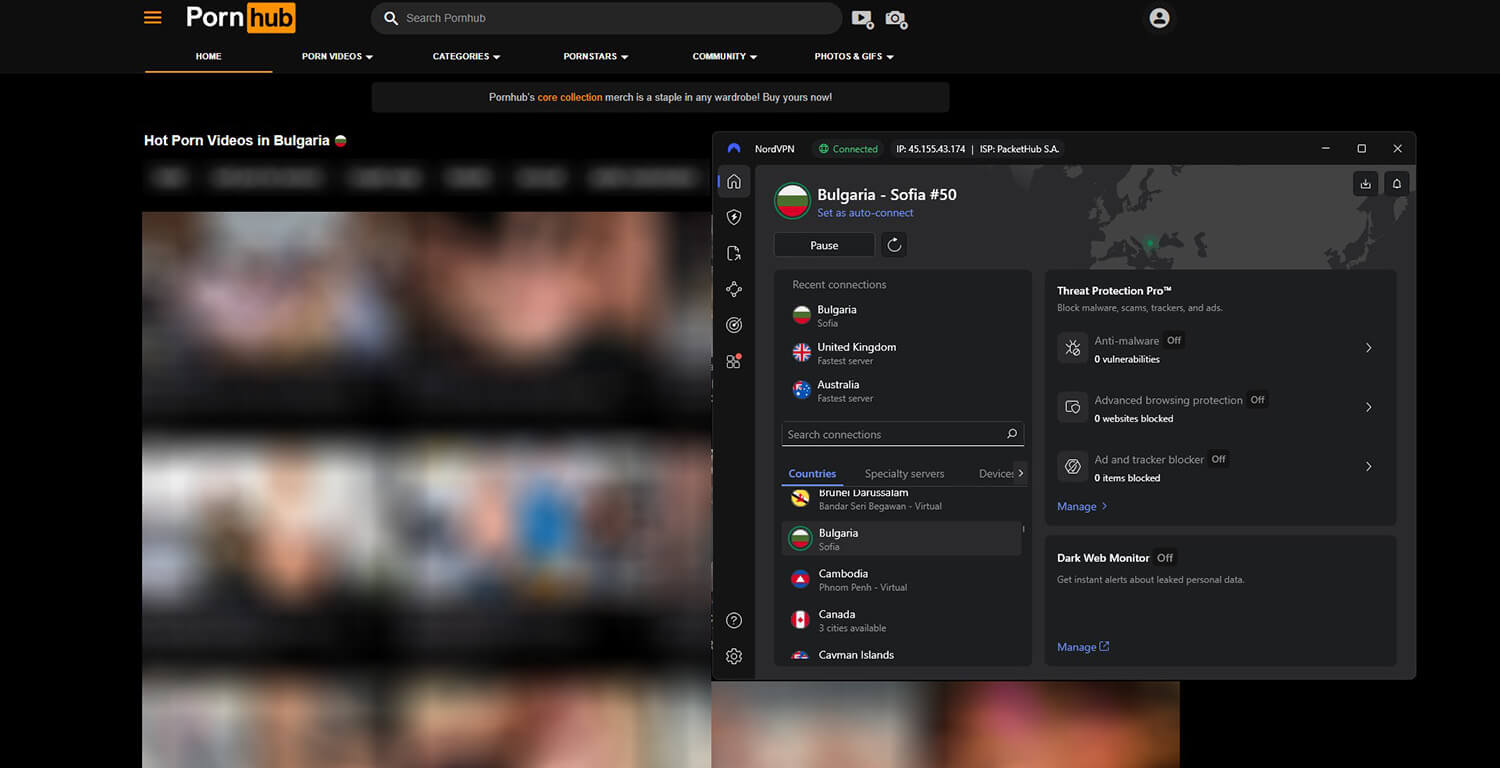This screenshot has width=1500, height=768.
Task: Open the hamburger menu on Pornhub
Action: 152,17
